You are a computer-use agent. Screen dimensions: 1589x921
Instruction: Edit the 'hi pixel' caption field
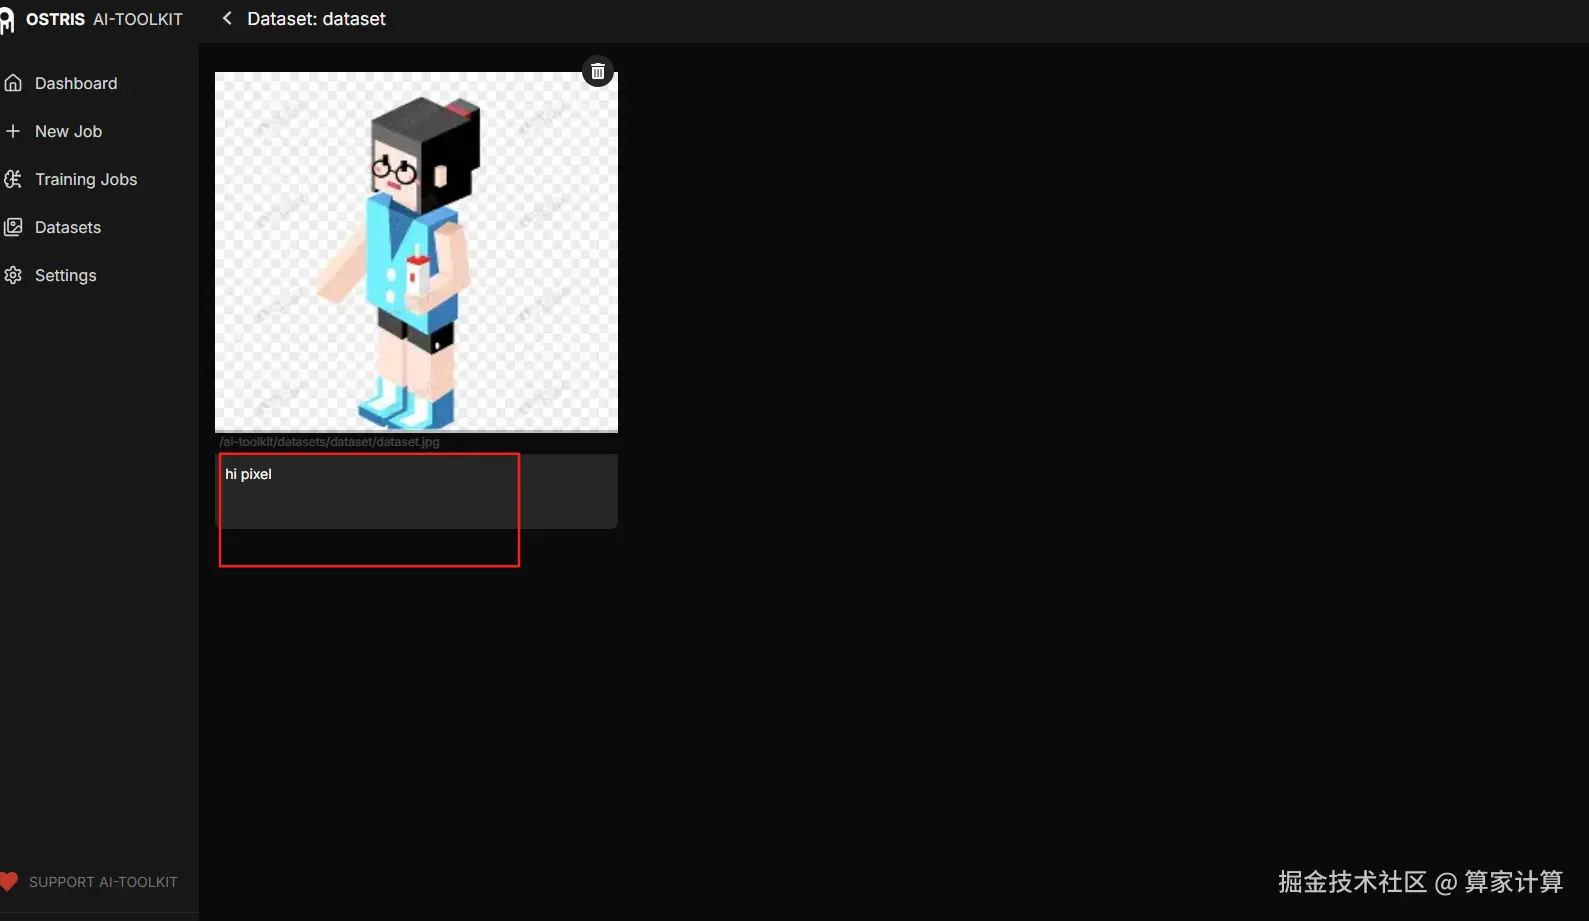pos(416,491)
